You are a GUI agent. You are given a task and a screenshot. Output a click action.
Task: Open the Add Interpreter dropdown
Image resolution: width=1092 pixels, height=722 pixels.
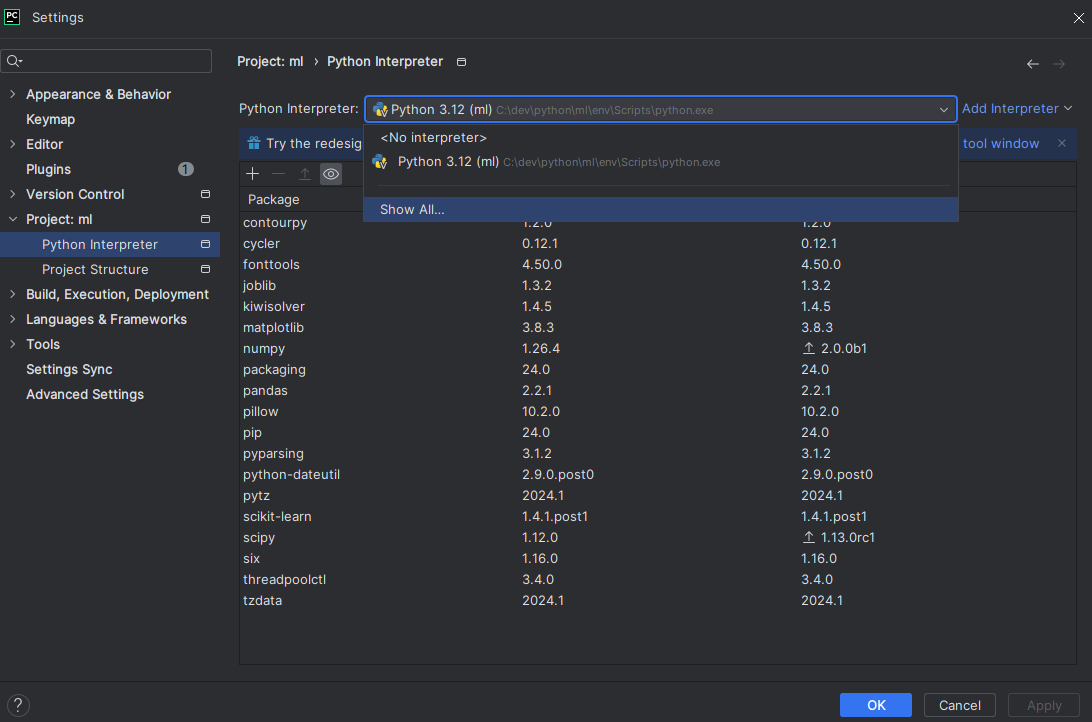(1017, 109)
